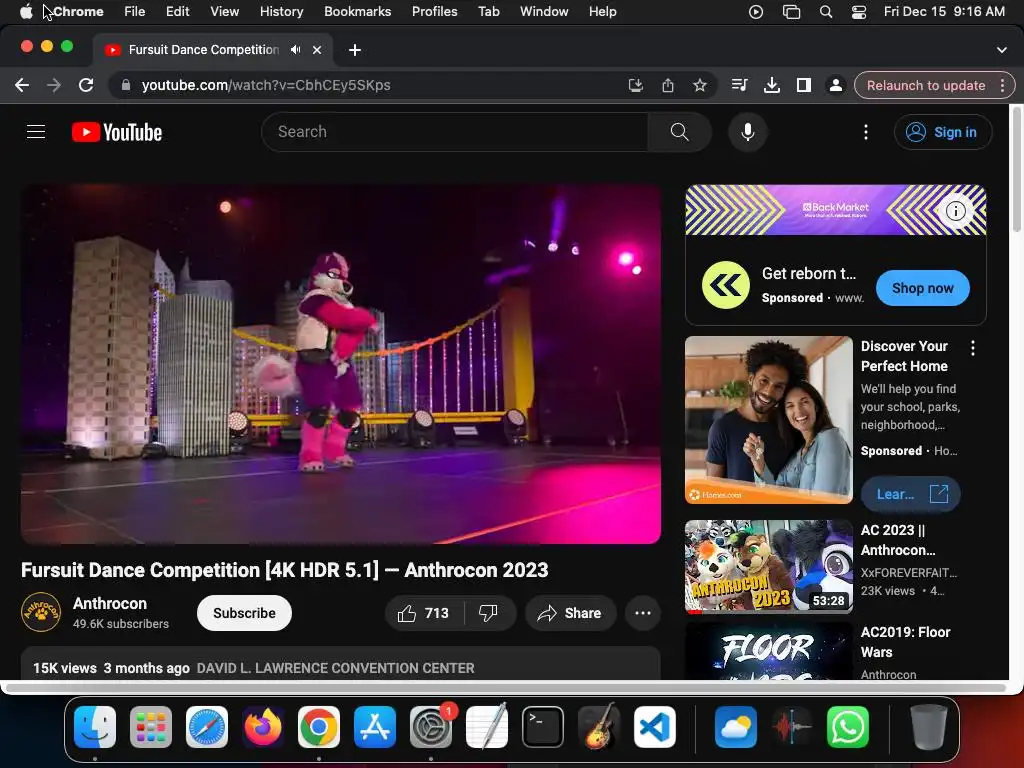Screen dimensions: 1024x768
Task: Bookmark this page with the star icon
Action: (x=699, y=85)
